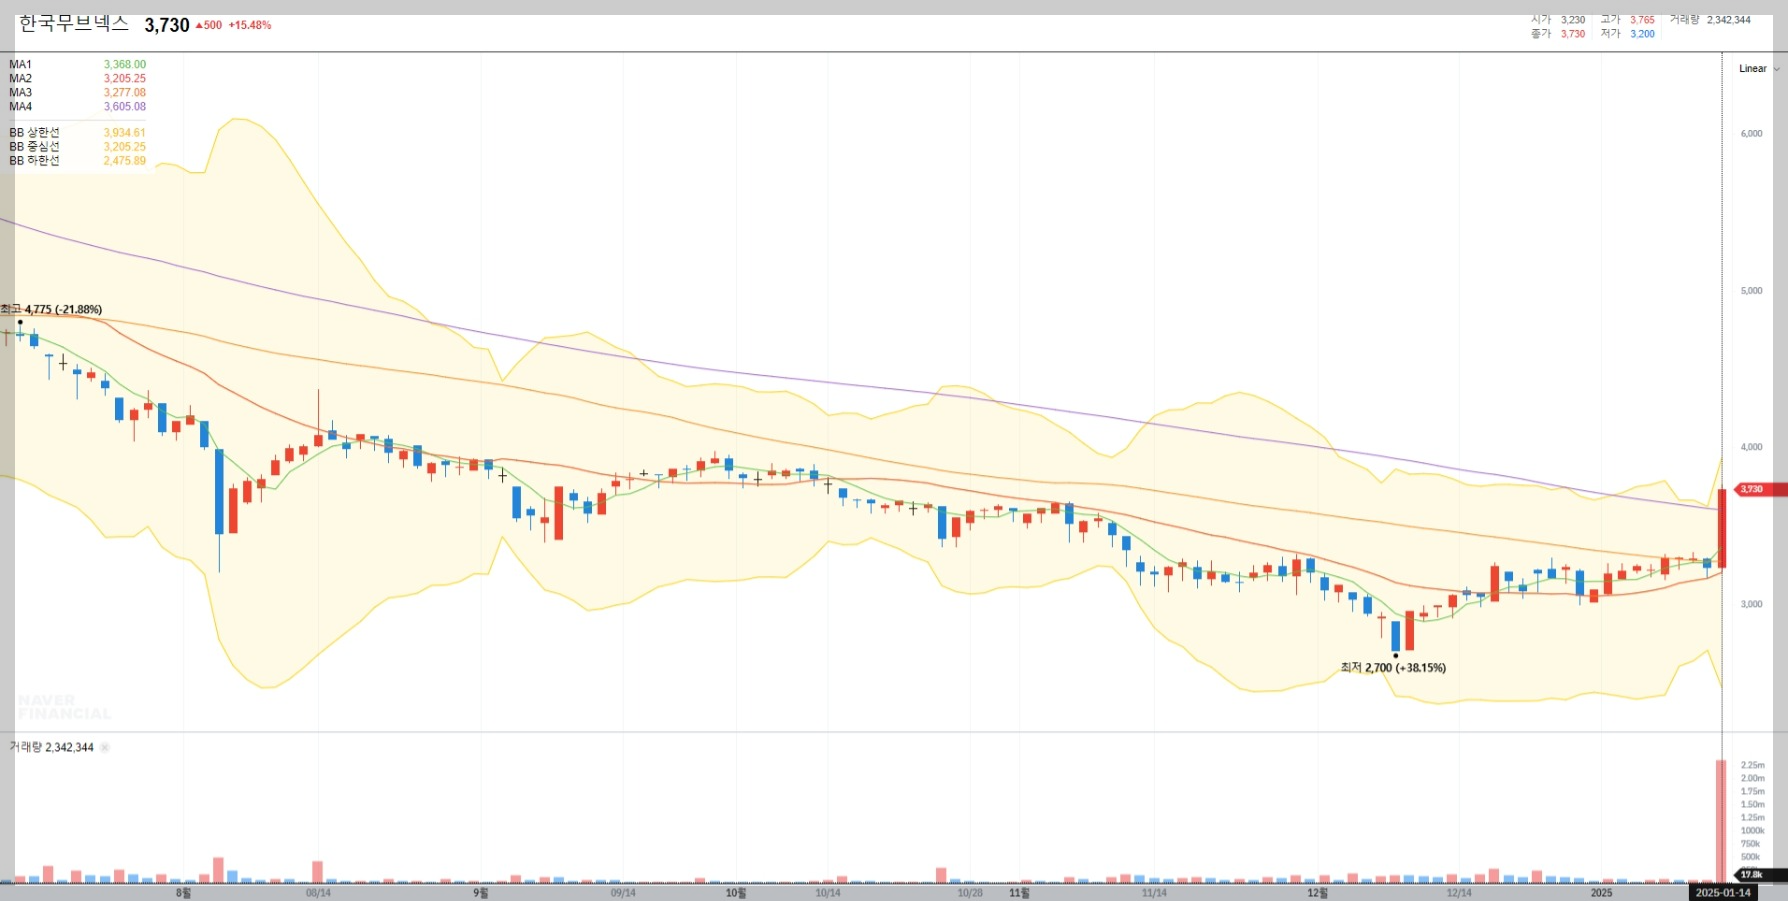1788x901 pixels.
Task: Click the red 3,730 current price tag on the price axis
Action: [x=1759, y=489]
